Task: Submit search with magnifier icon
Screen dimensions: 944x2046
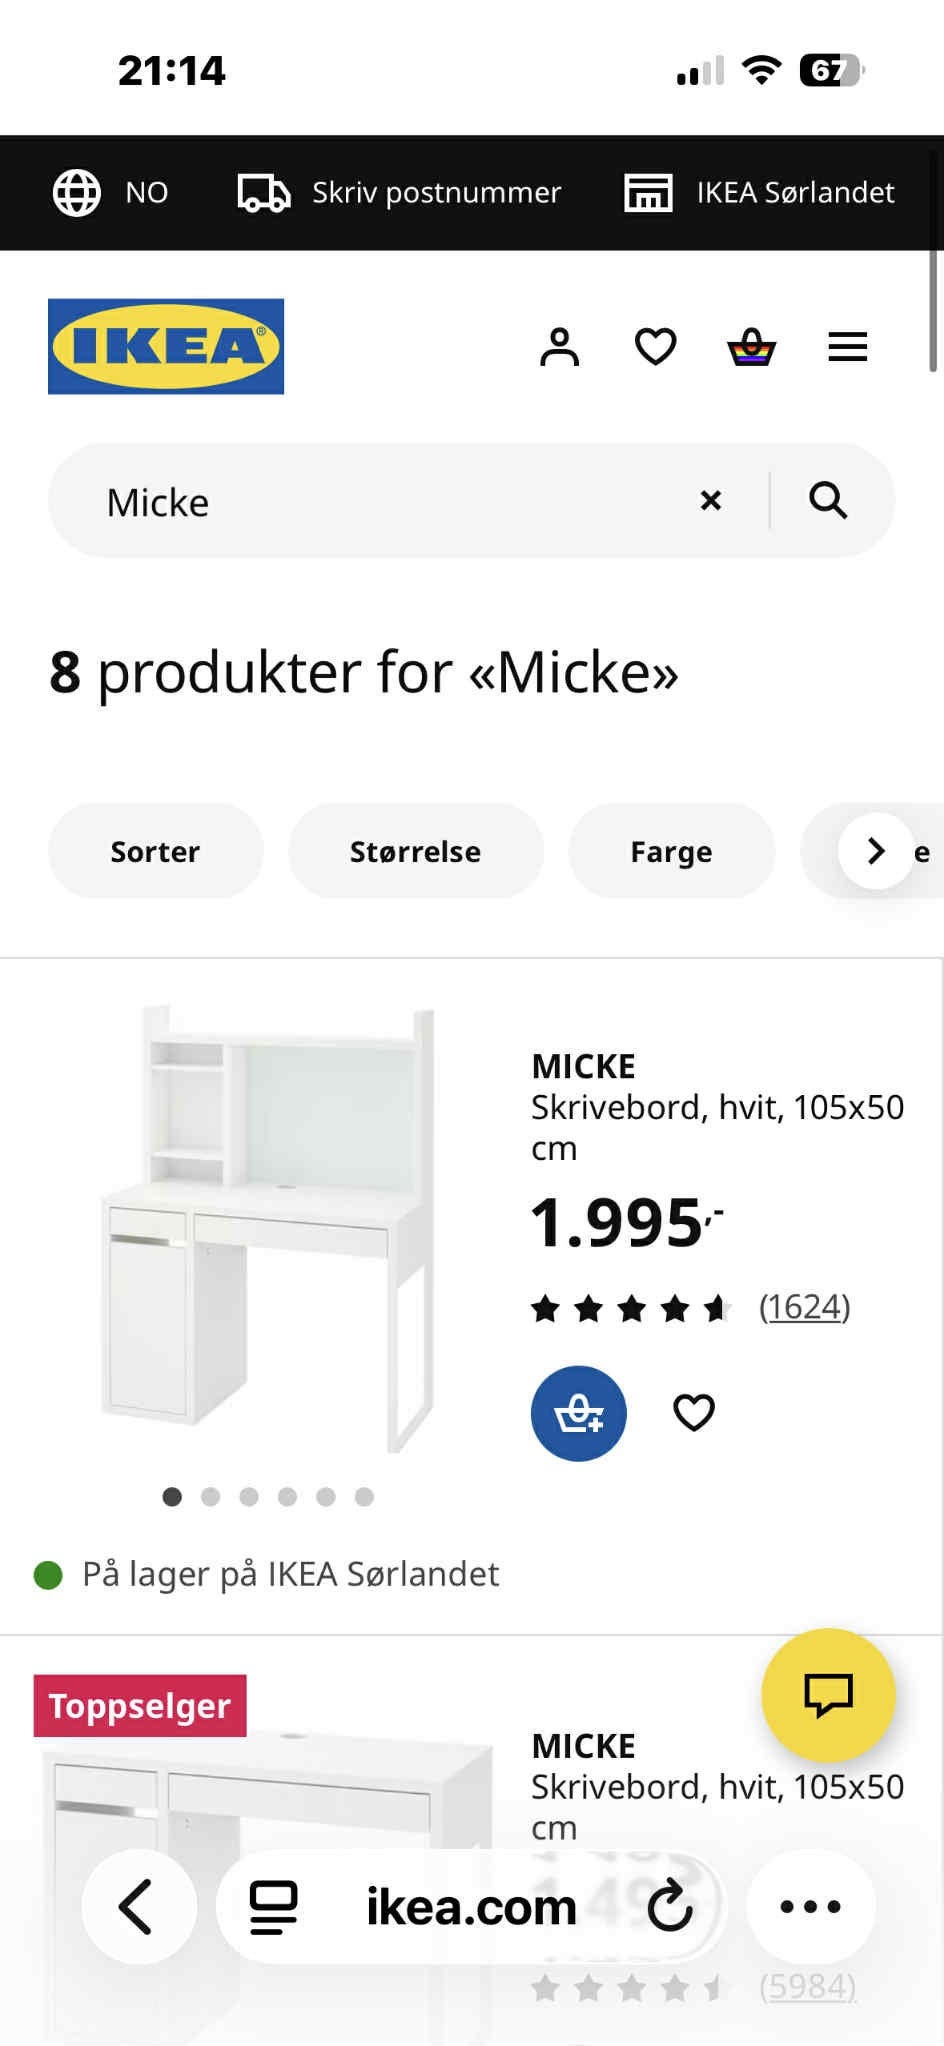Action: pyautogui.click(x=827, y=500)
